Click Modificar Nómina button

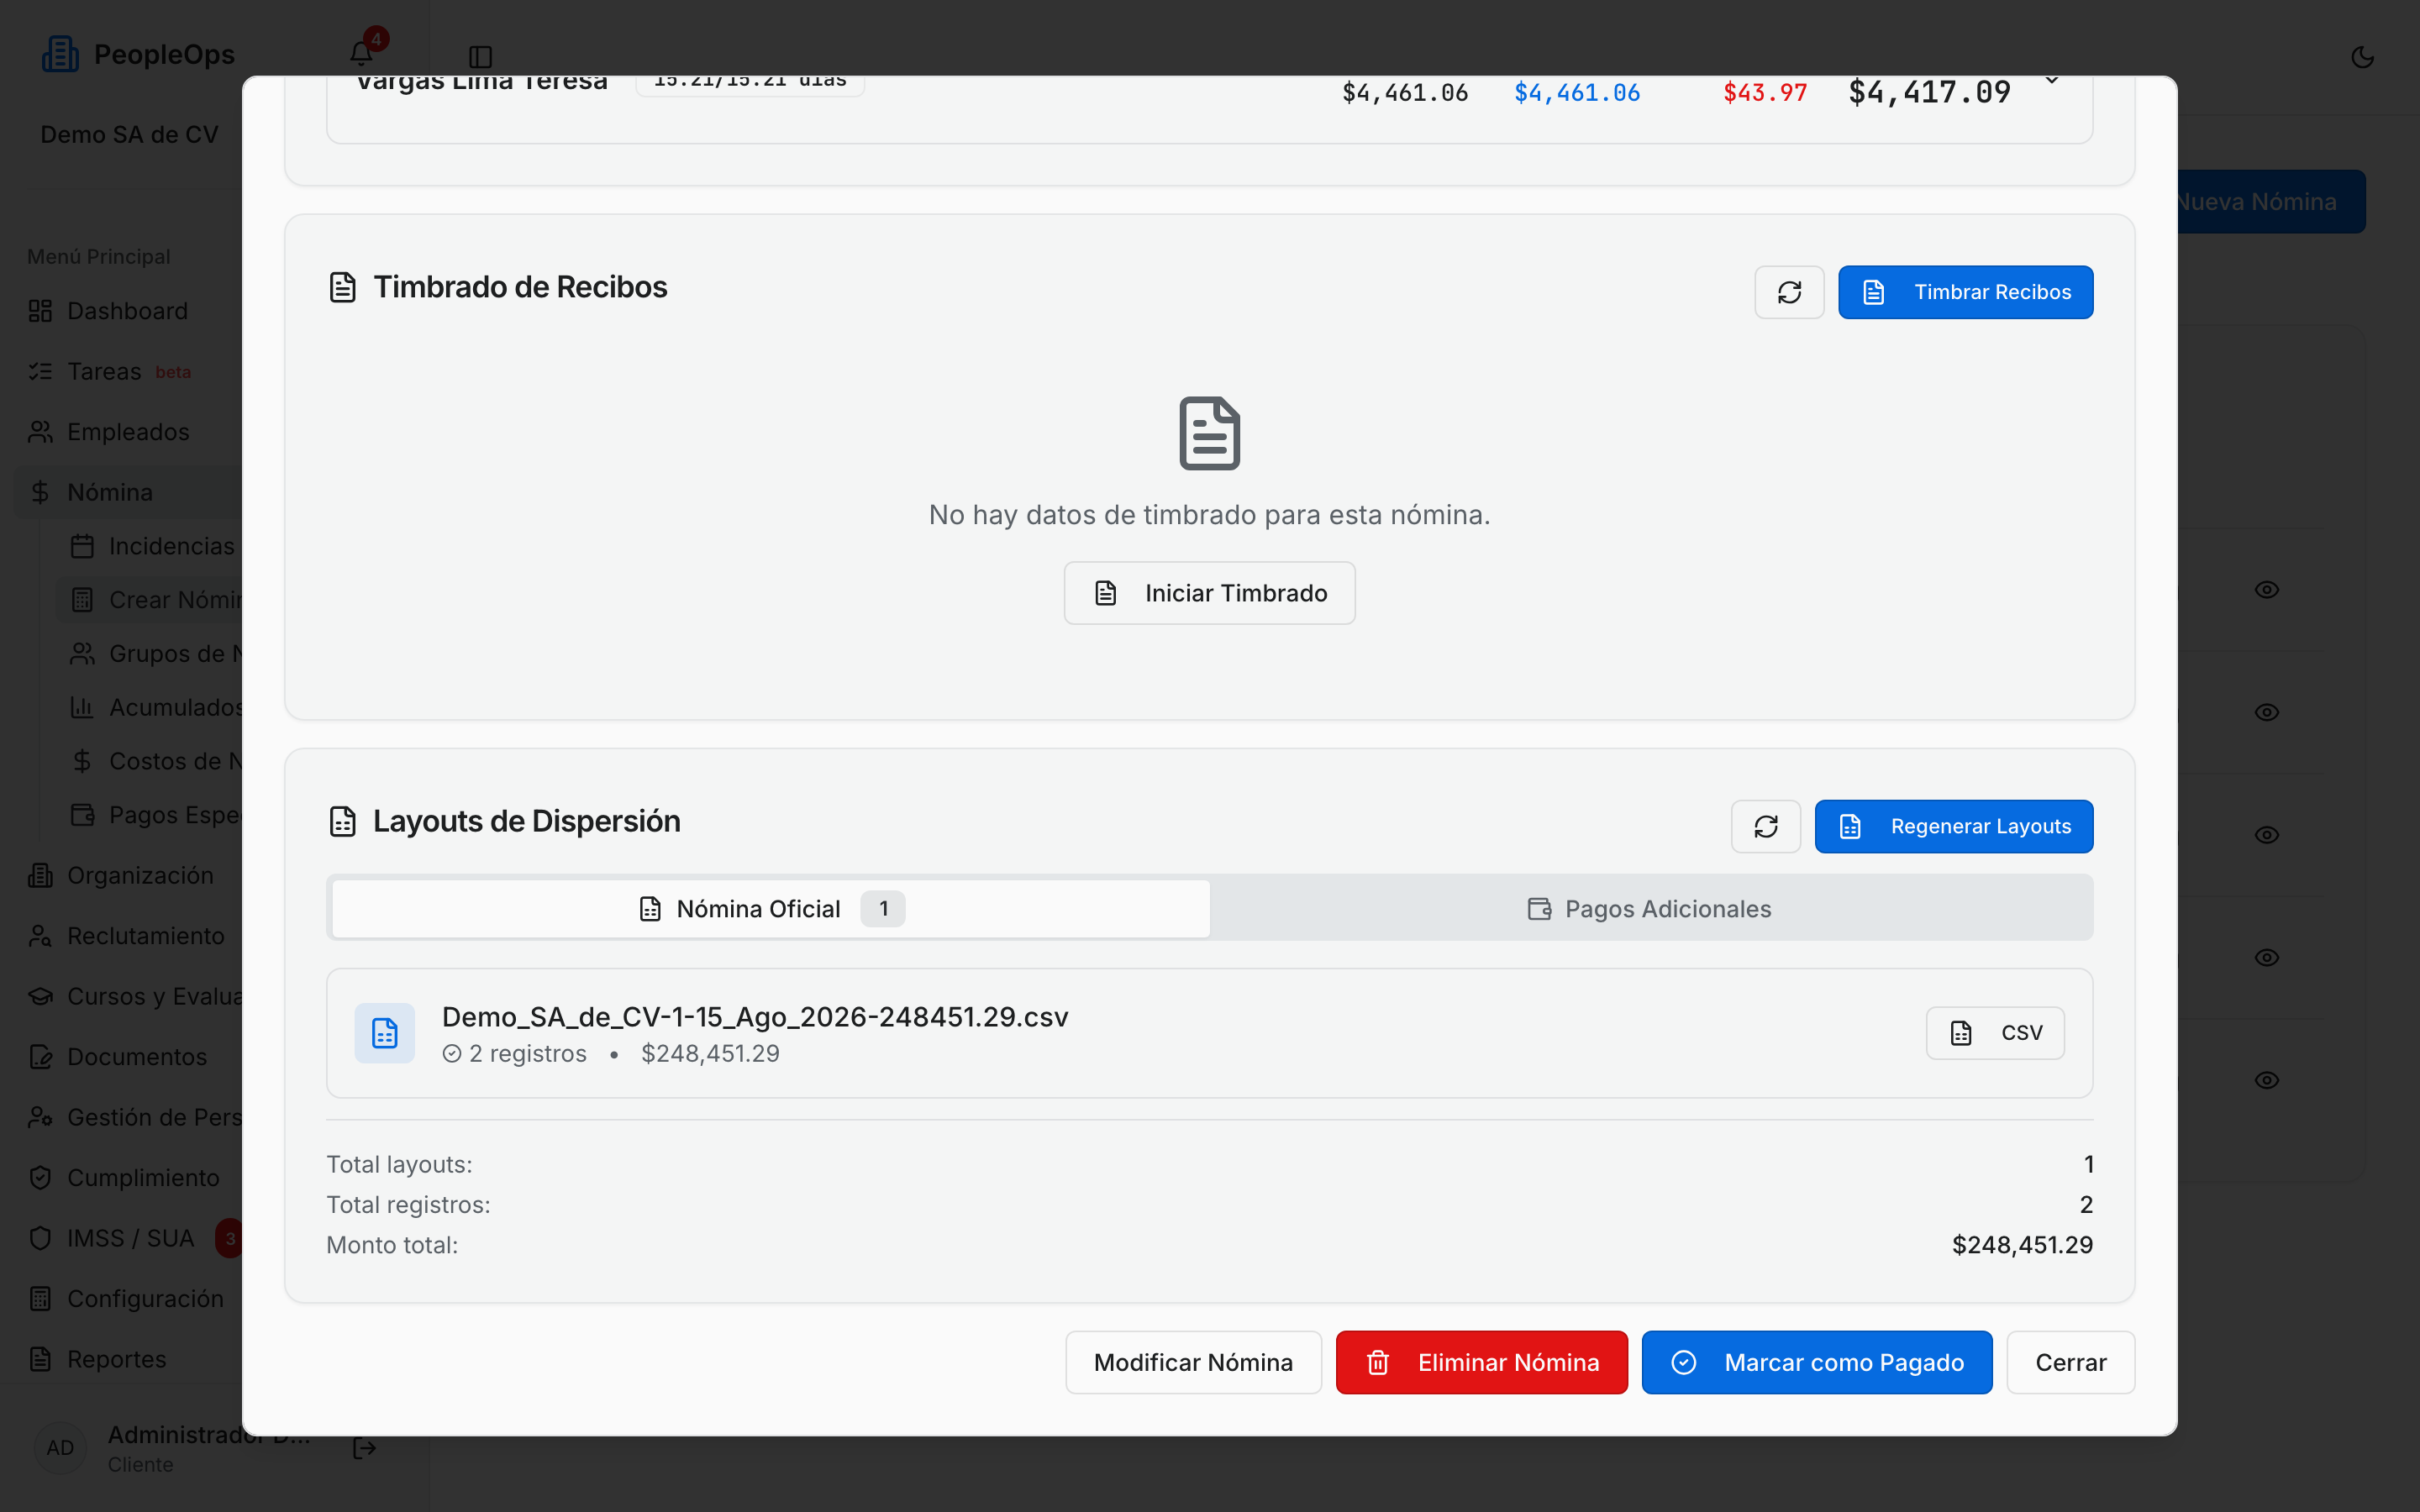point(1193,1362)
